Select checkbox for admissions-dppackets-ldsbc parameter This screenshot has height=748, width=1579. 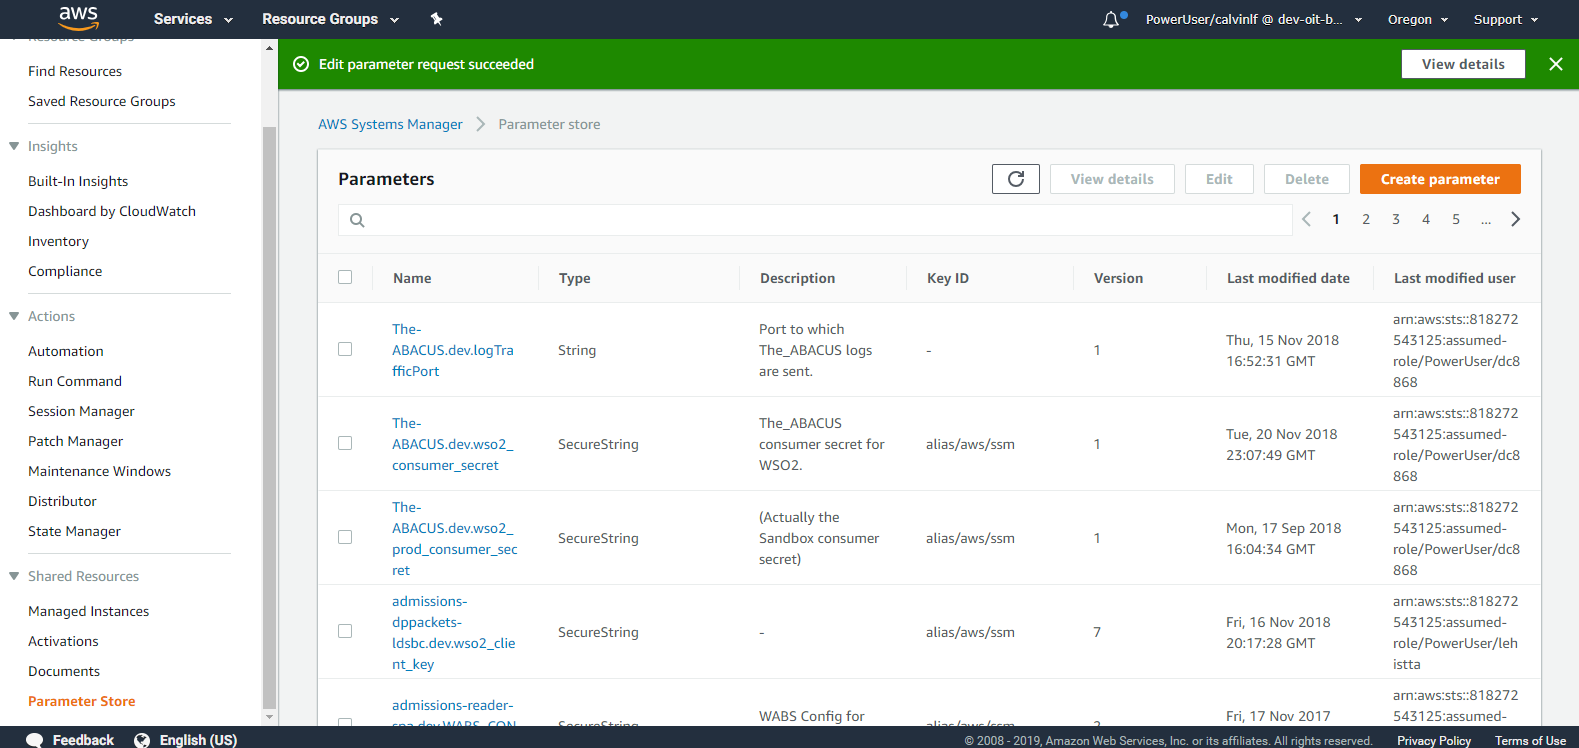pyautogui.click(x=345, y=631)
